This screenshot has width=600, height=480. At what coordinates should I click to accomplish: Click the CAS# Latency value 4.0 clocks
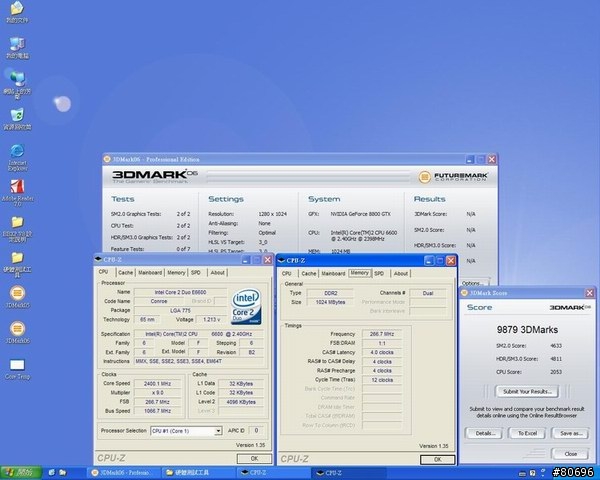coord(382,353)
